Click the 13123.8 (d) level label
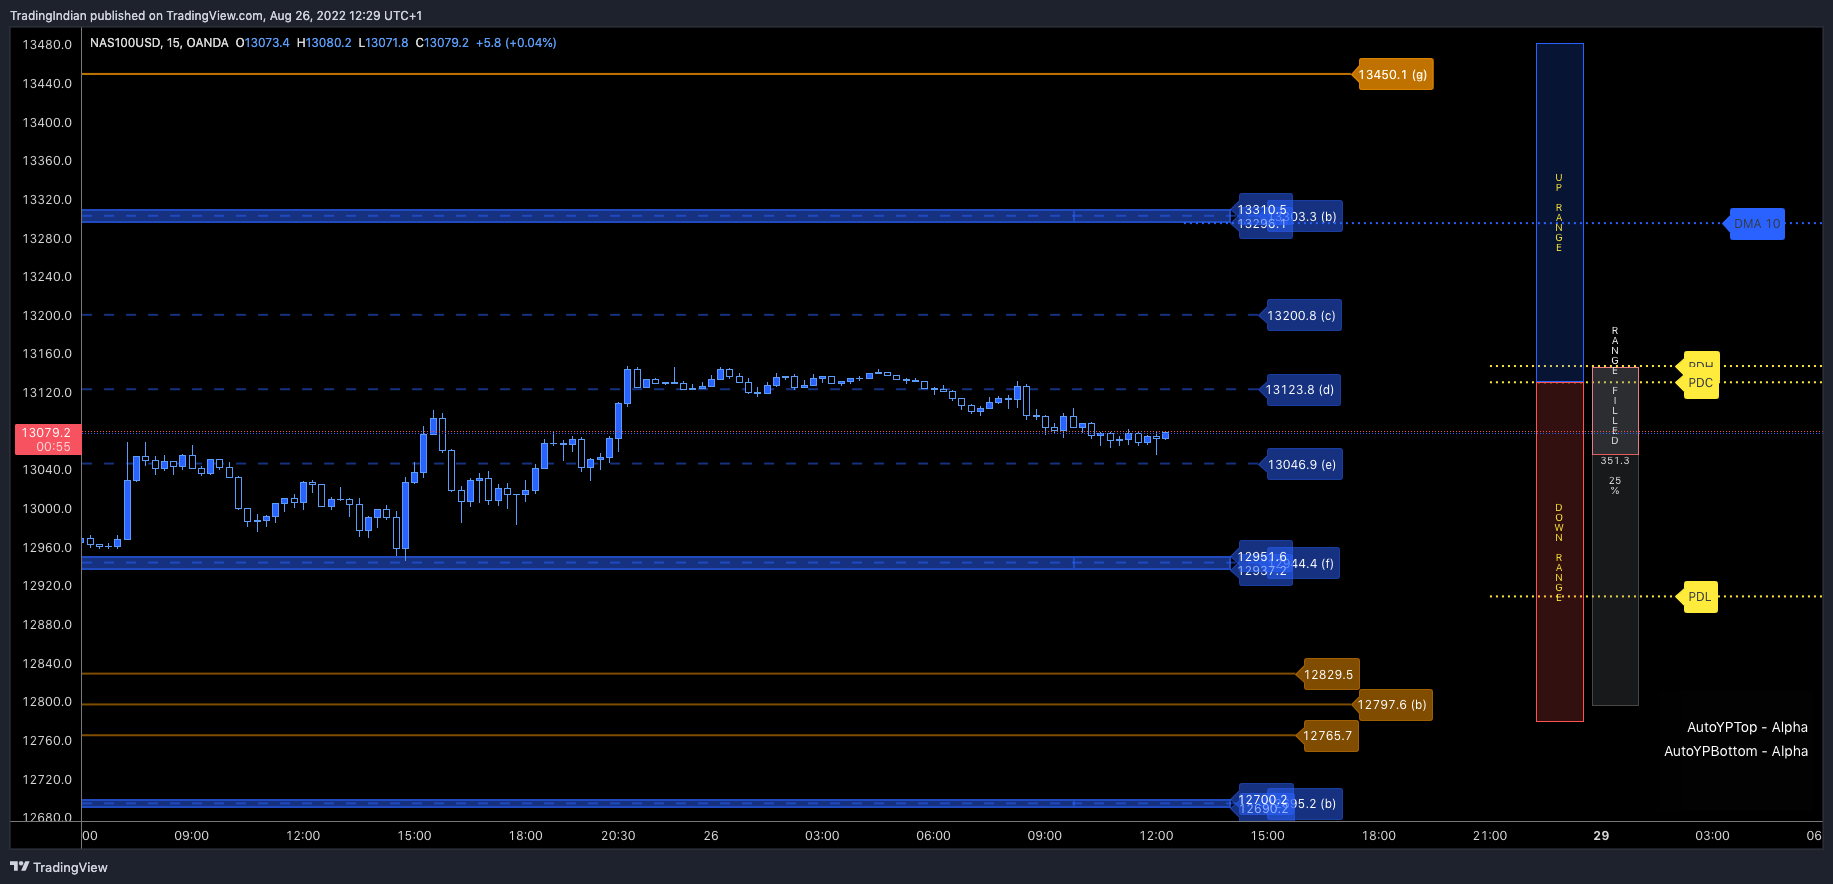The image size is (1833, 884). 1299,390
